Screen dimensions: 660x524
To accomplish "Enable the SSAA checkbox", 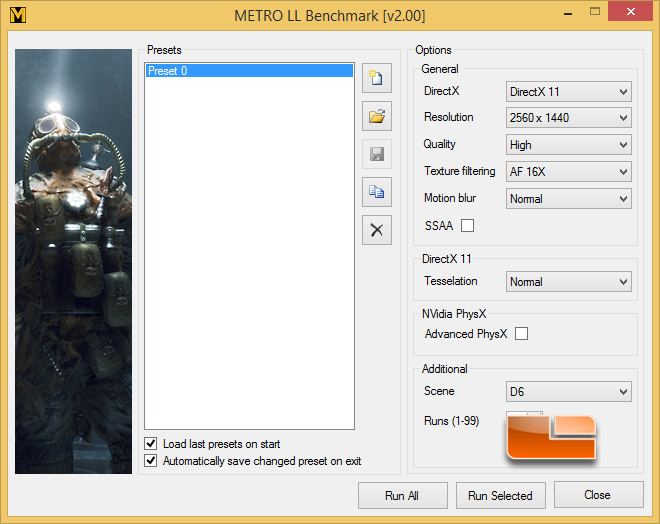I will click(467, 226).
